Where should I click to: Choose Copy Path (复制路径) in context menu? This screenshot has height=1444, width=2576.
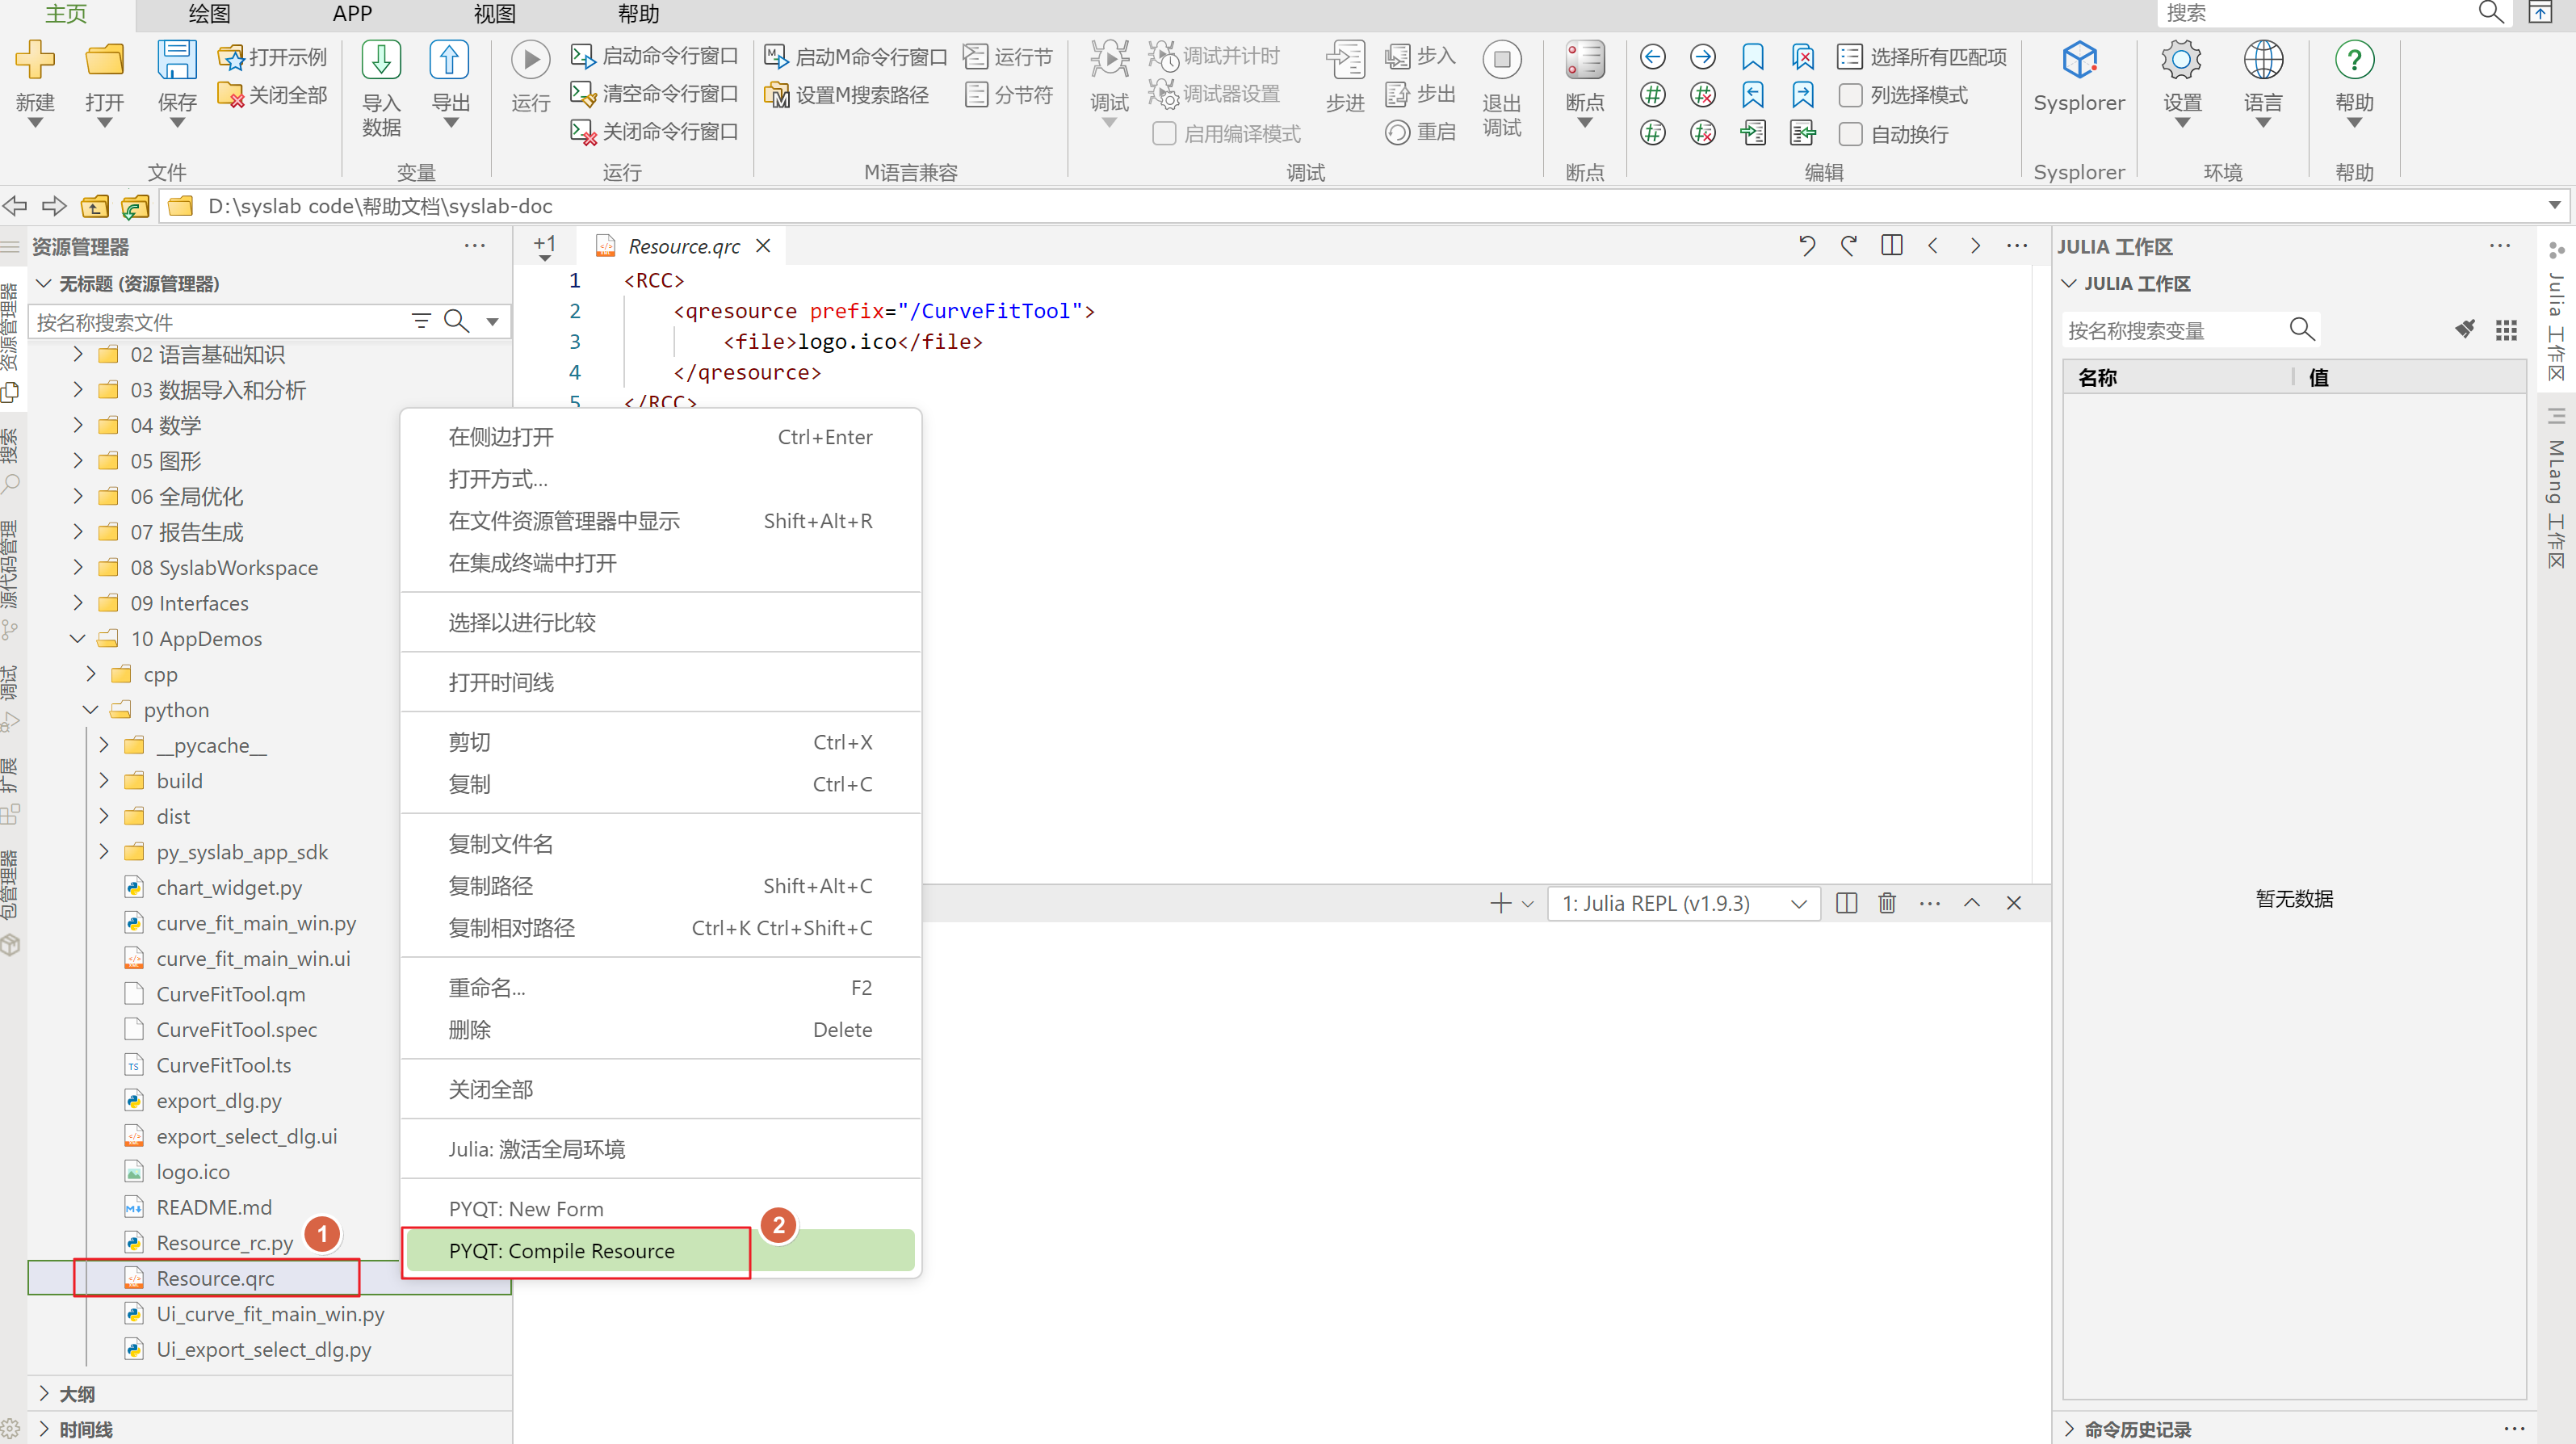(661, 886)
